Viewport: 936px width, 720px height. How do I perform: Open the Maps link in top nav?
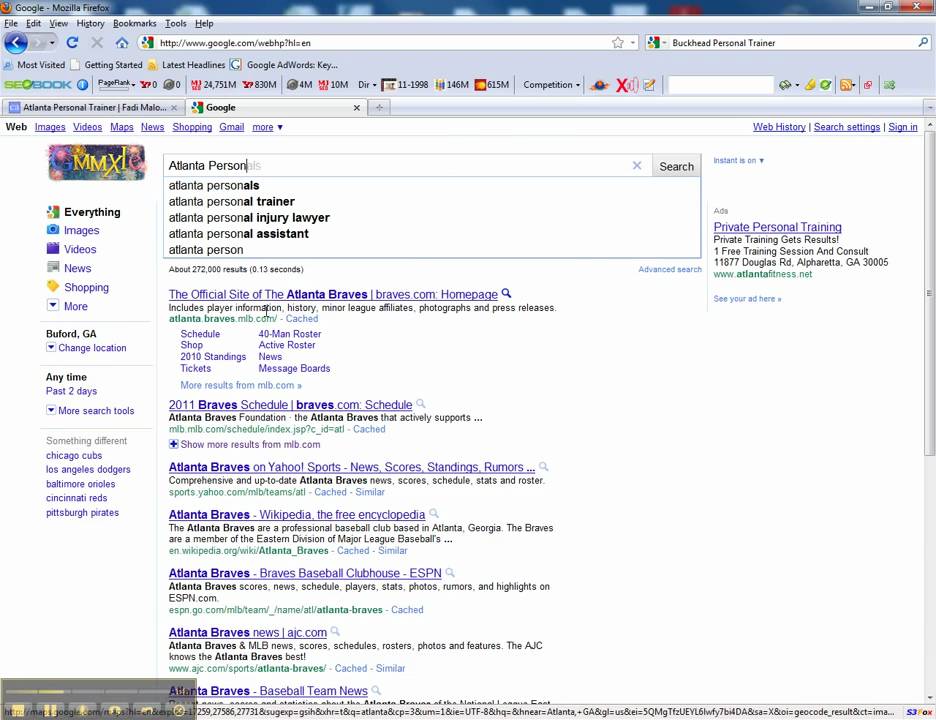tap(122, 127)
